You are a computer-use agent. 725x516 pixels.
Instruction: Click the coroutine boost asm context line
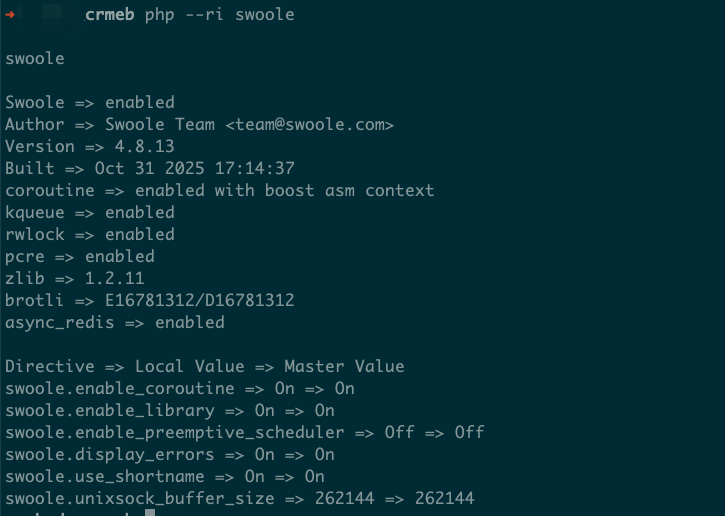point(219,190)
